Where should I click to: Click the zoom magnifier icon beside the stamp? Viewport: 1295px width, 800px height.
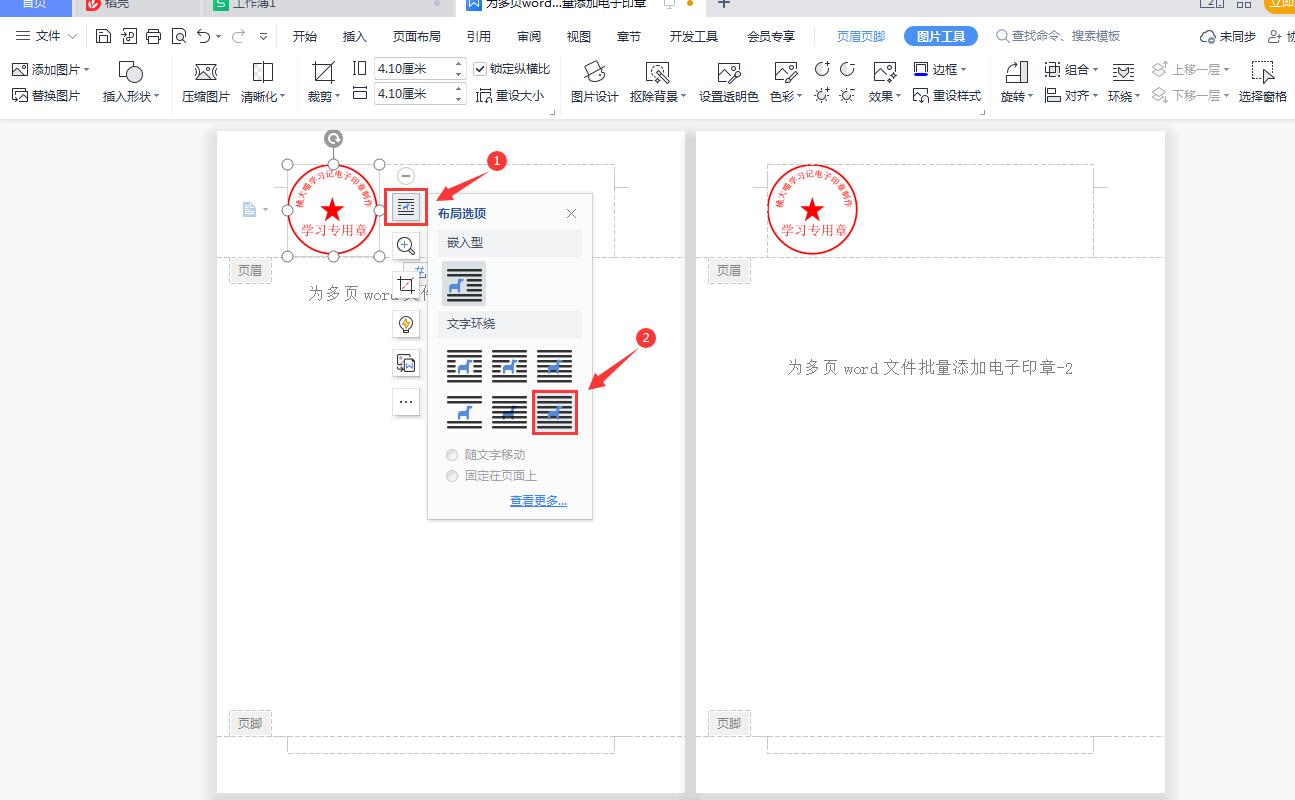click(406, 246)
